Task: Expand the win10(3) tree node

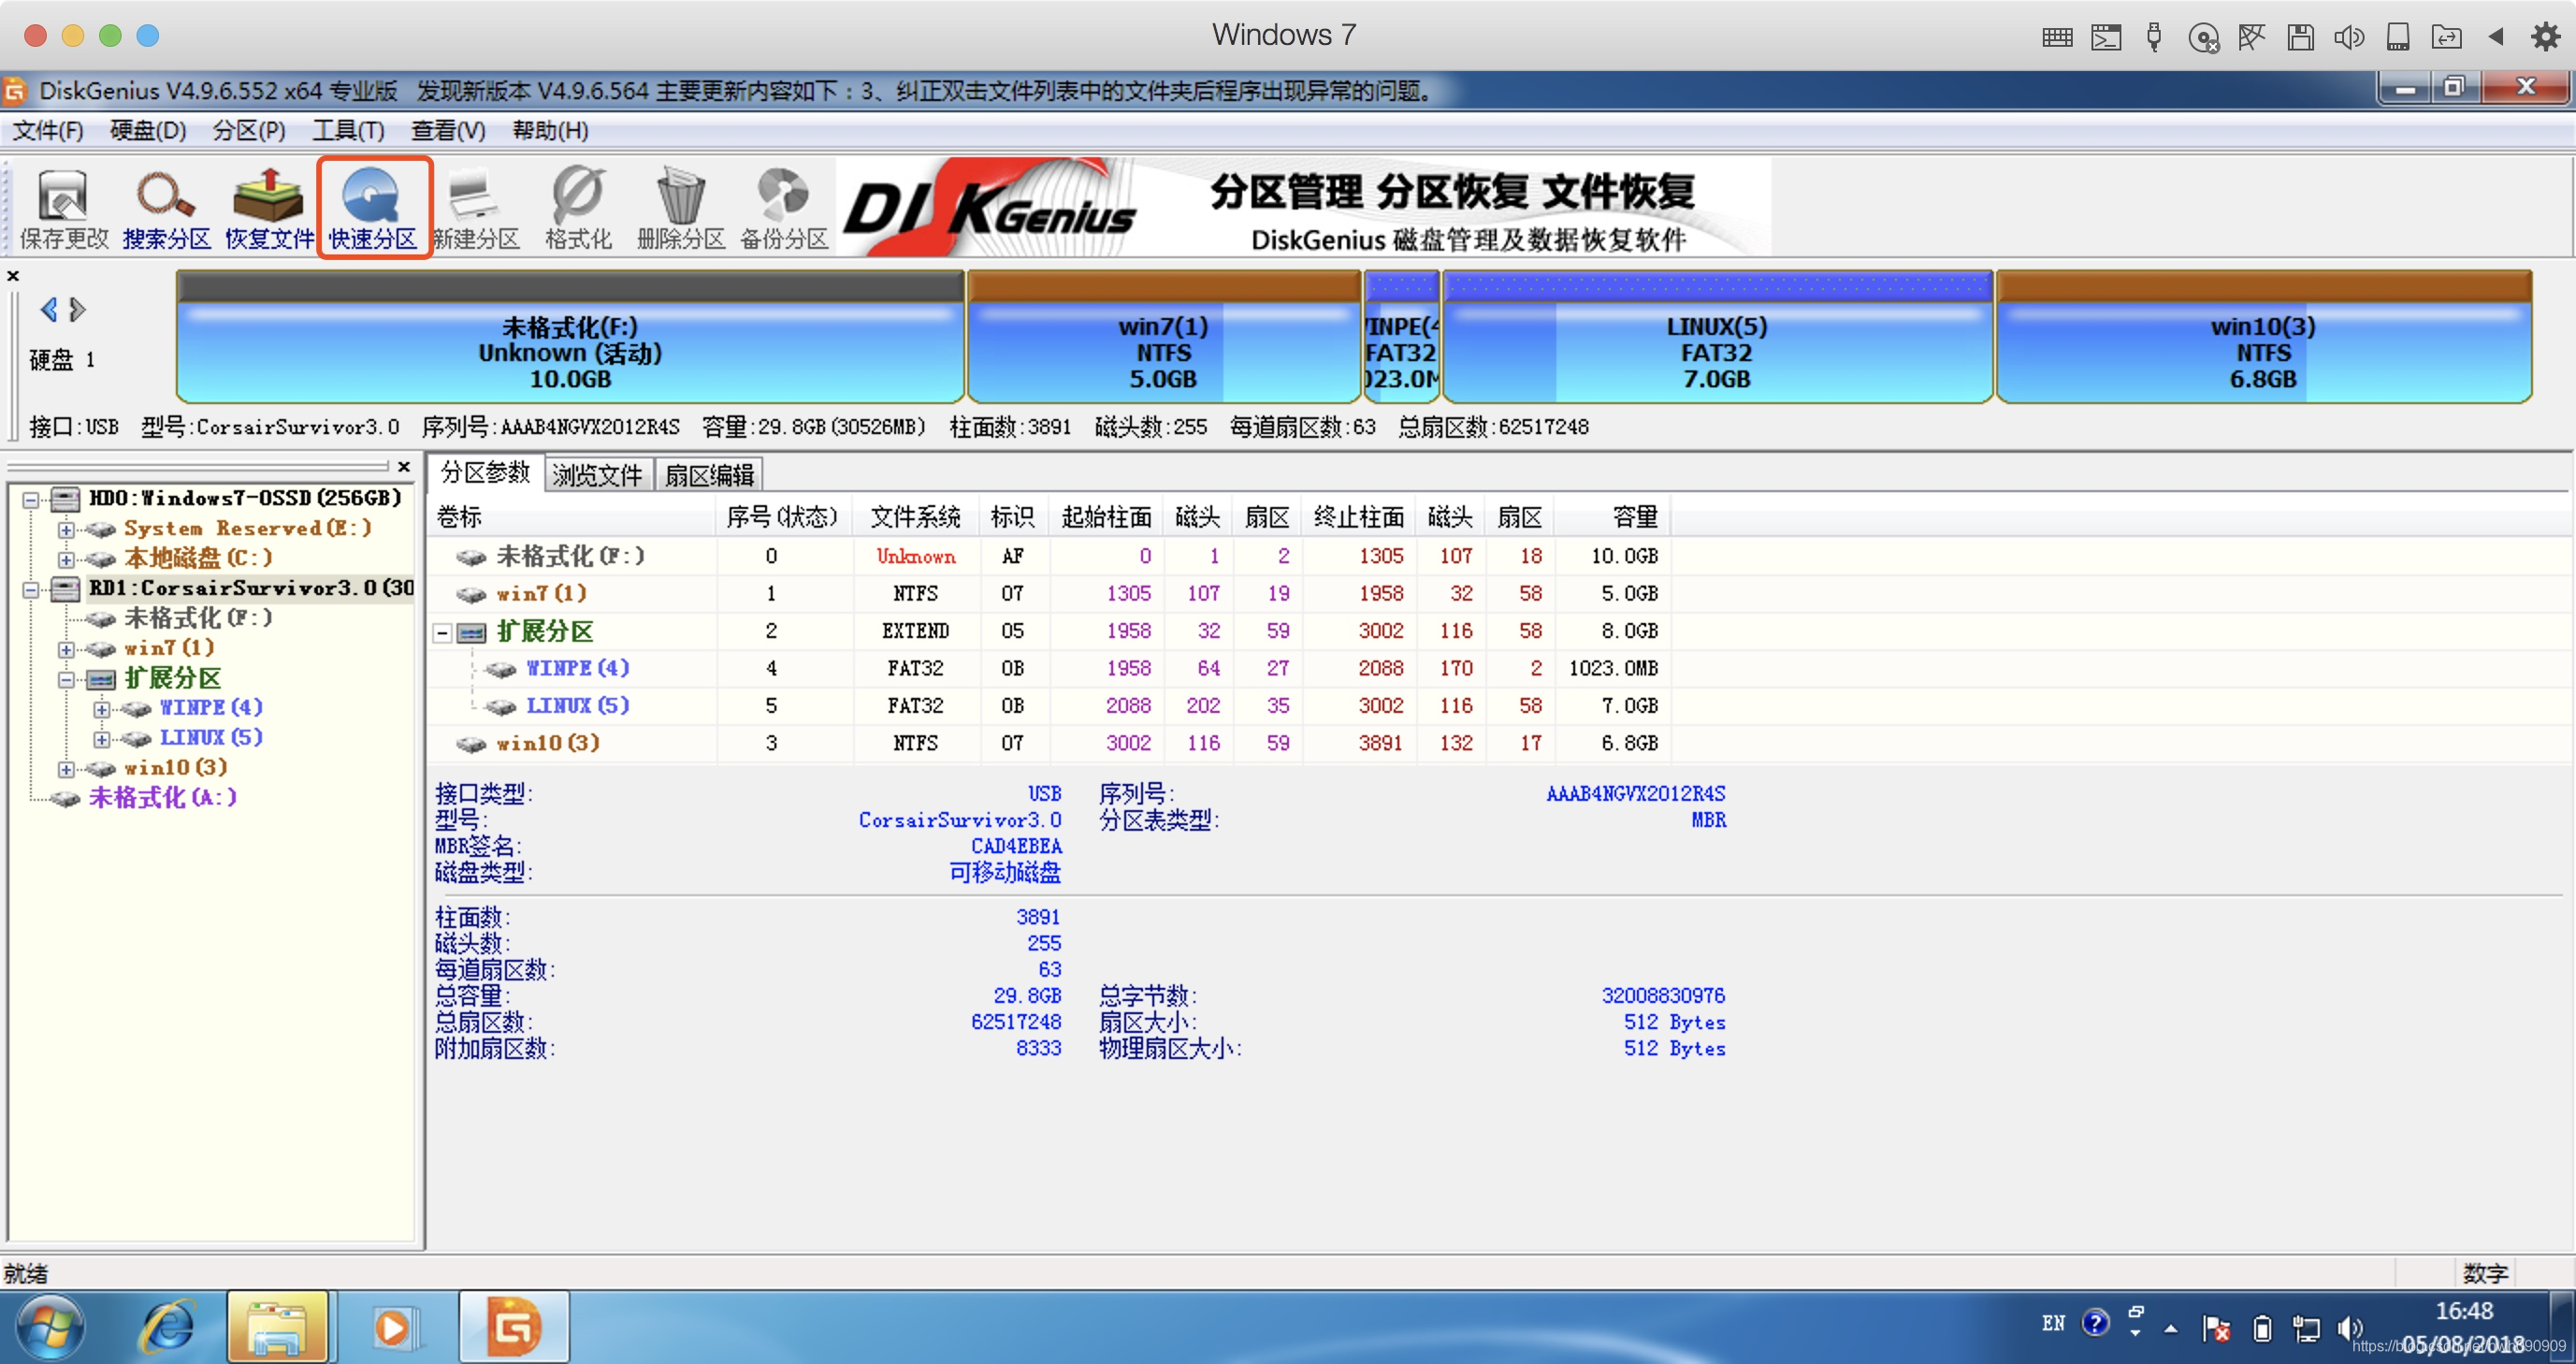Action: (x=66, y=769)
